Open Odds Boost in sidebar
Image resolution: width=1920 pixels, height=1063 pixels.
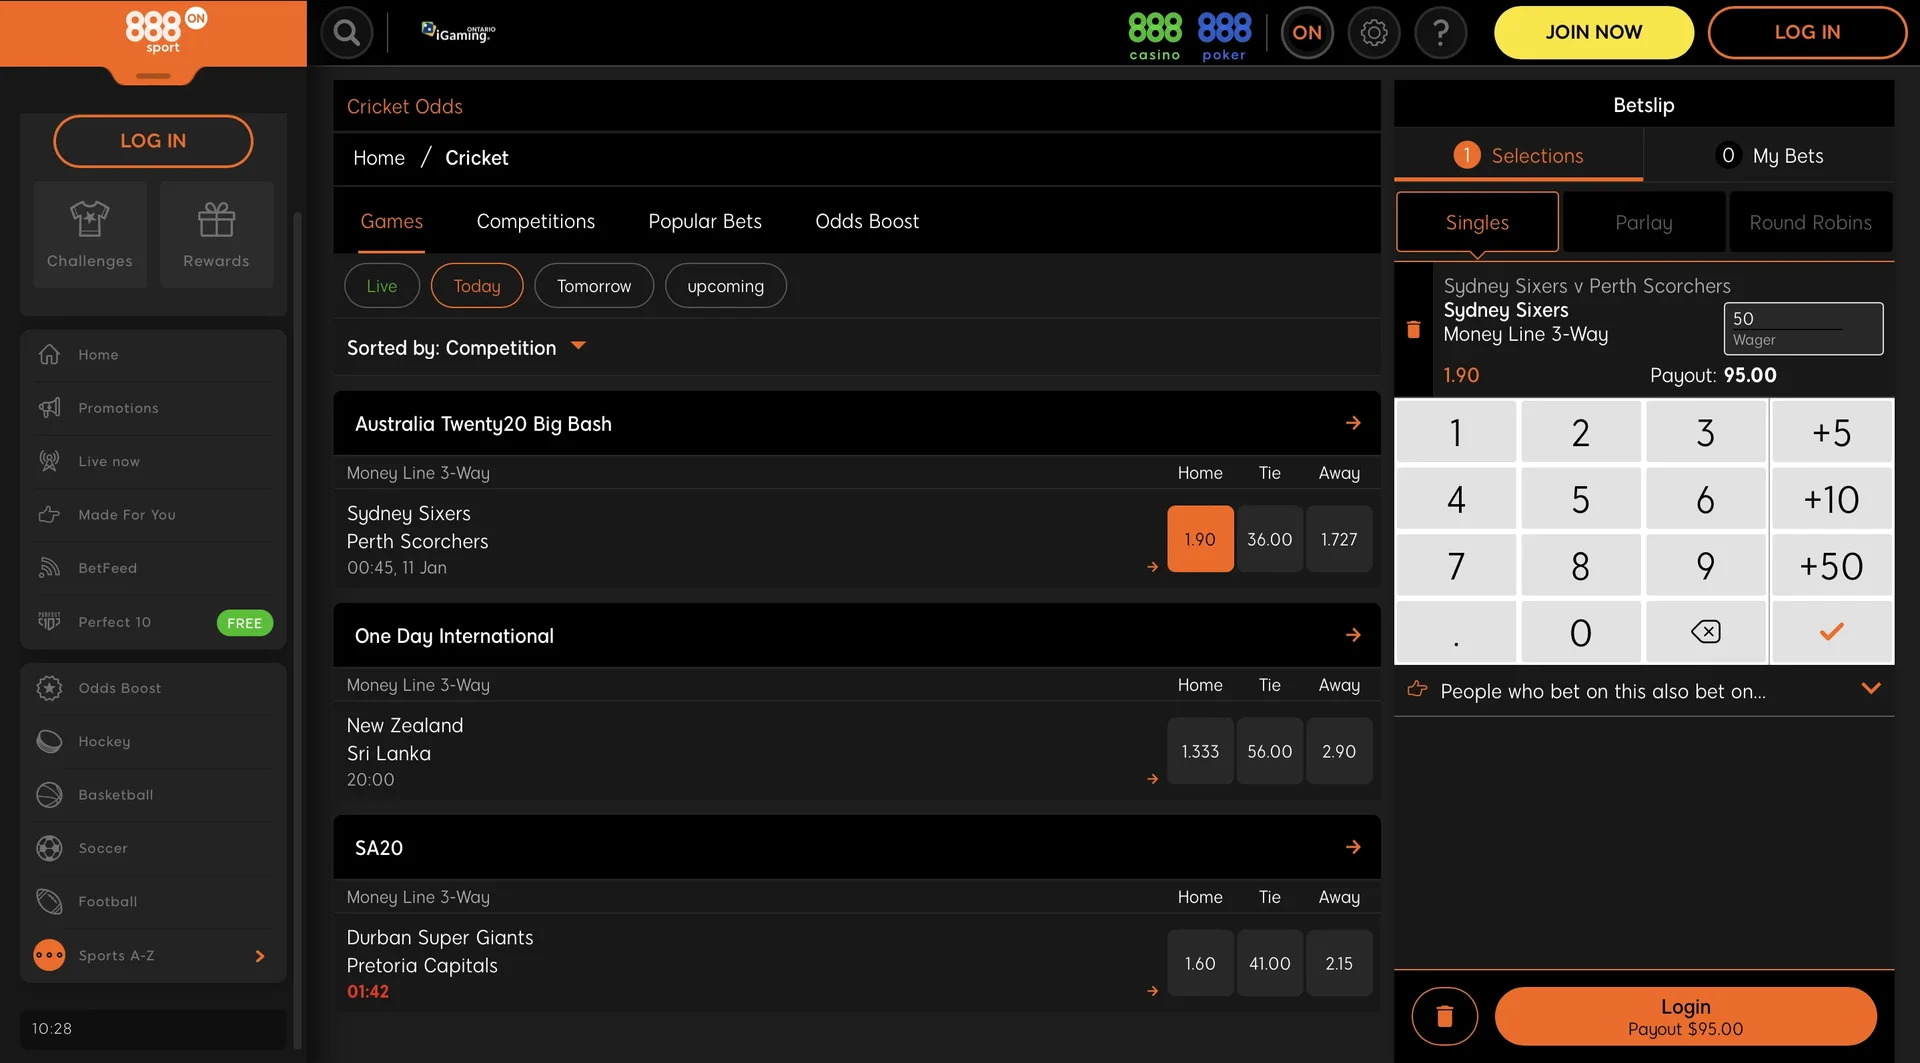pyautogui.click(x=153, y=688)
